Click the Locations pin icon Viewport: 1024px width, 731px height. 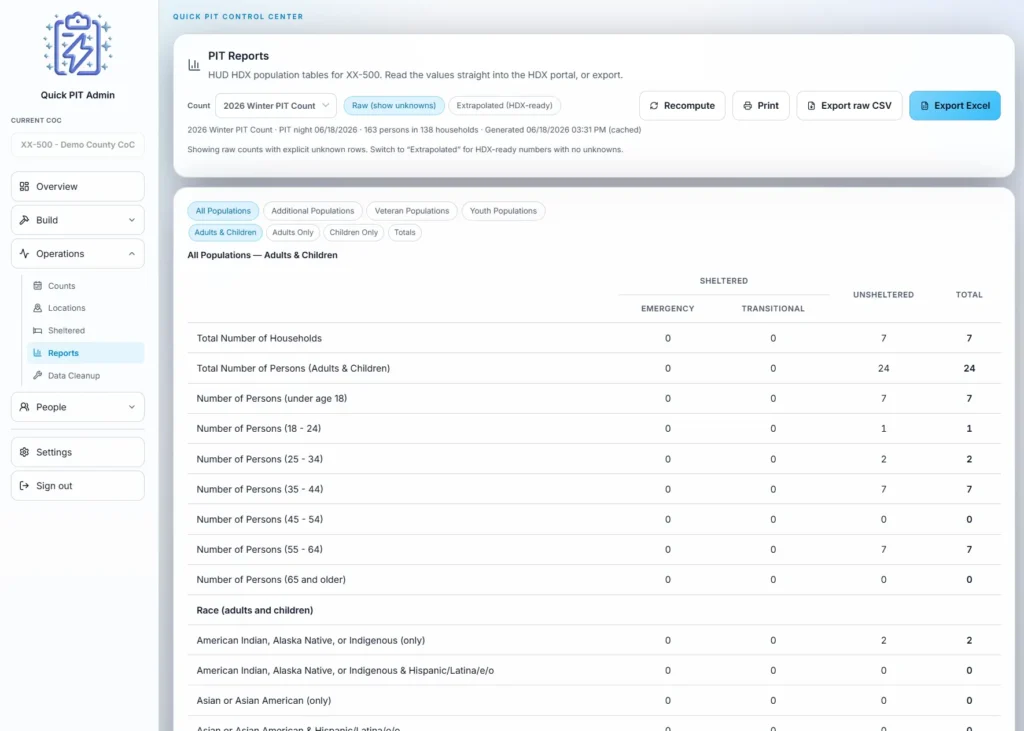click(38, 308)
